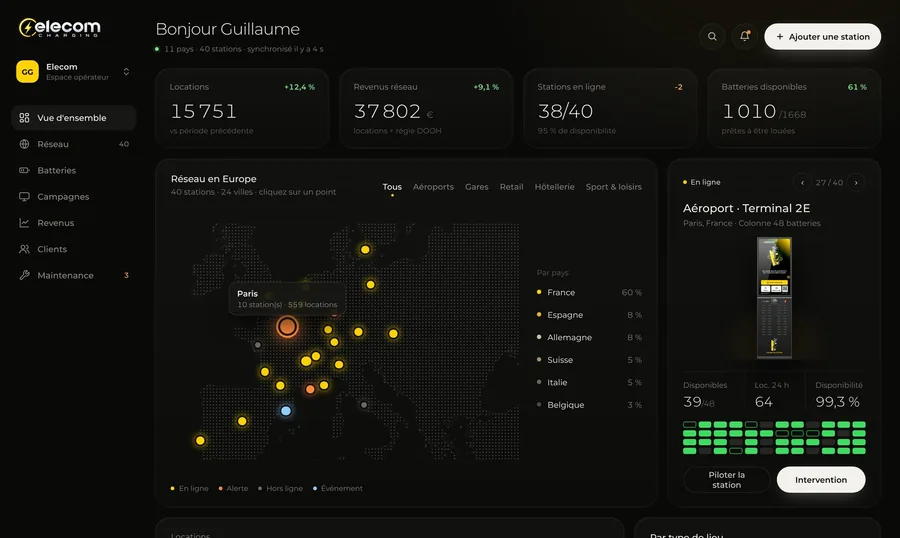Screen dimensions: 900x538
Task: Click the Campagnes monitor icon
Action: (24, 196)
